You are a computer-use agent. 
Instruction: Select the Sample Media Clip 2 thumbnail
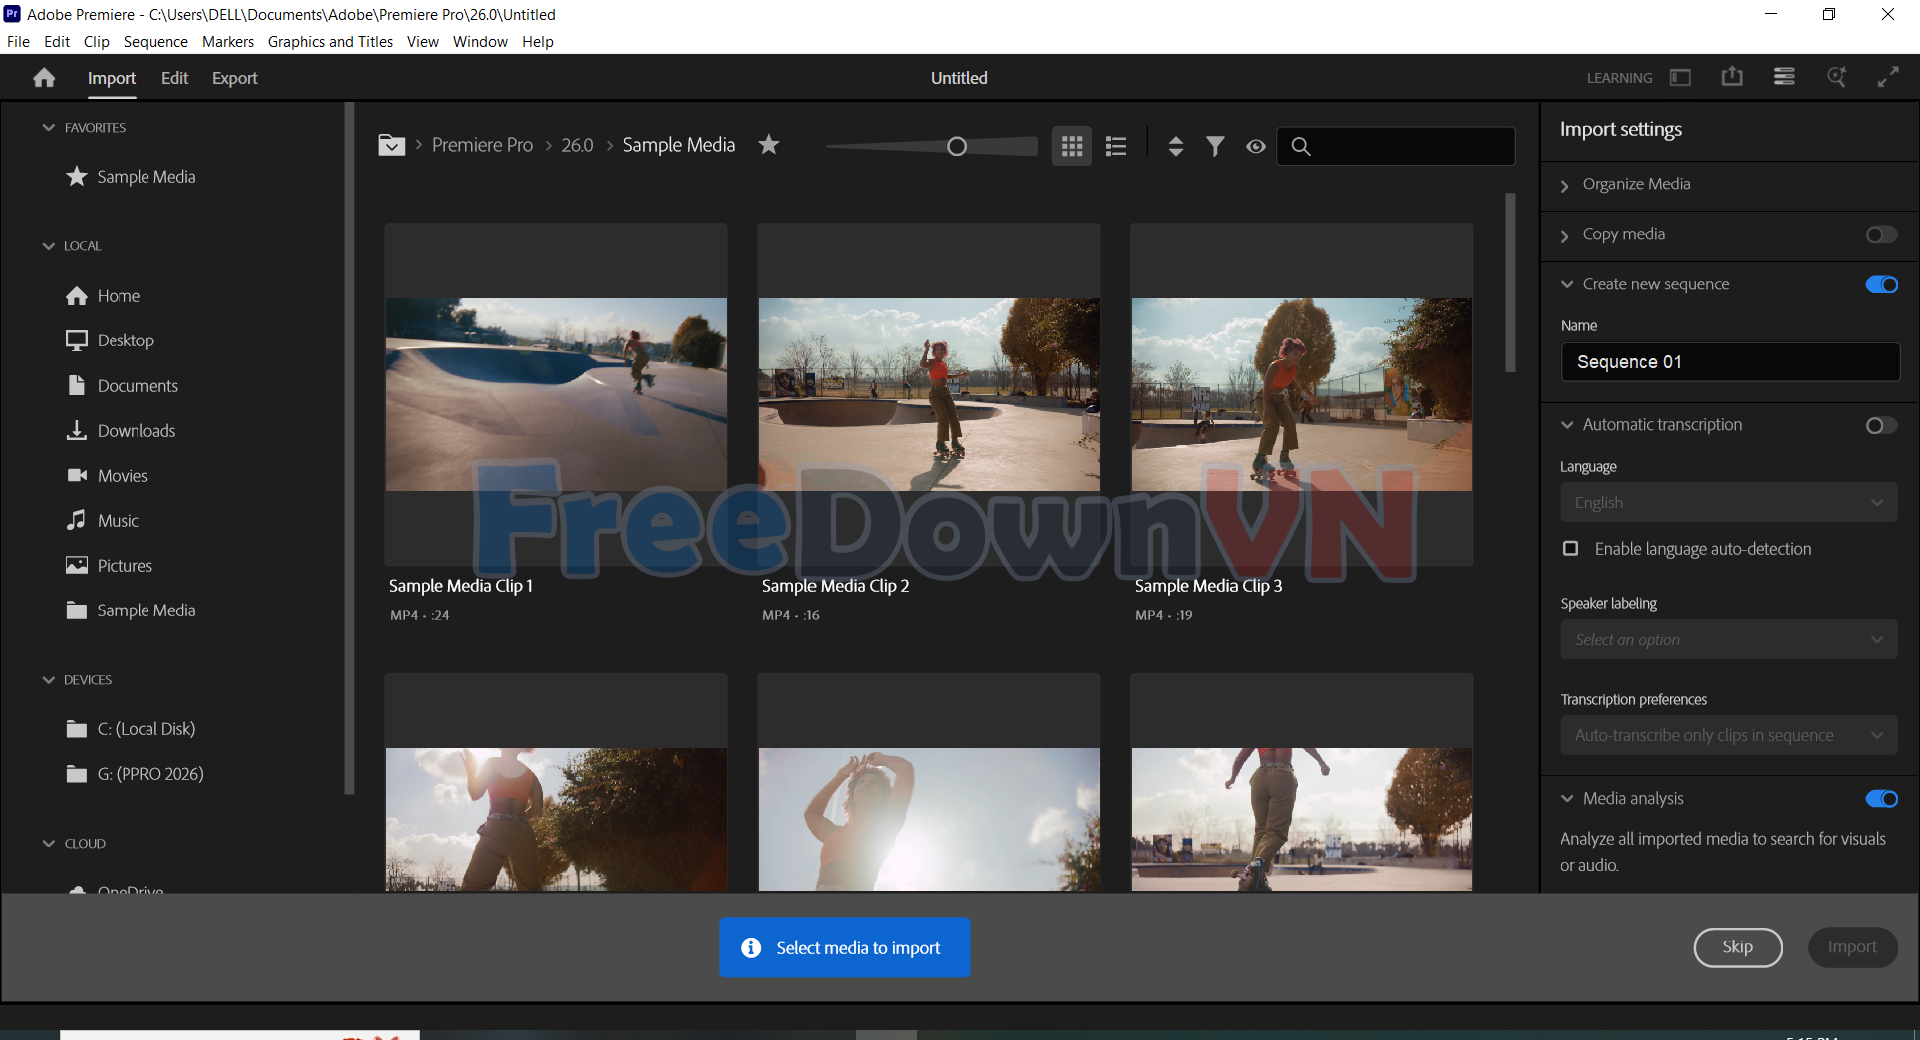tap(928, 394)
